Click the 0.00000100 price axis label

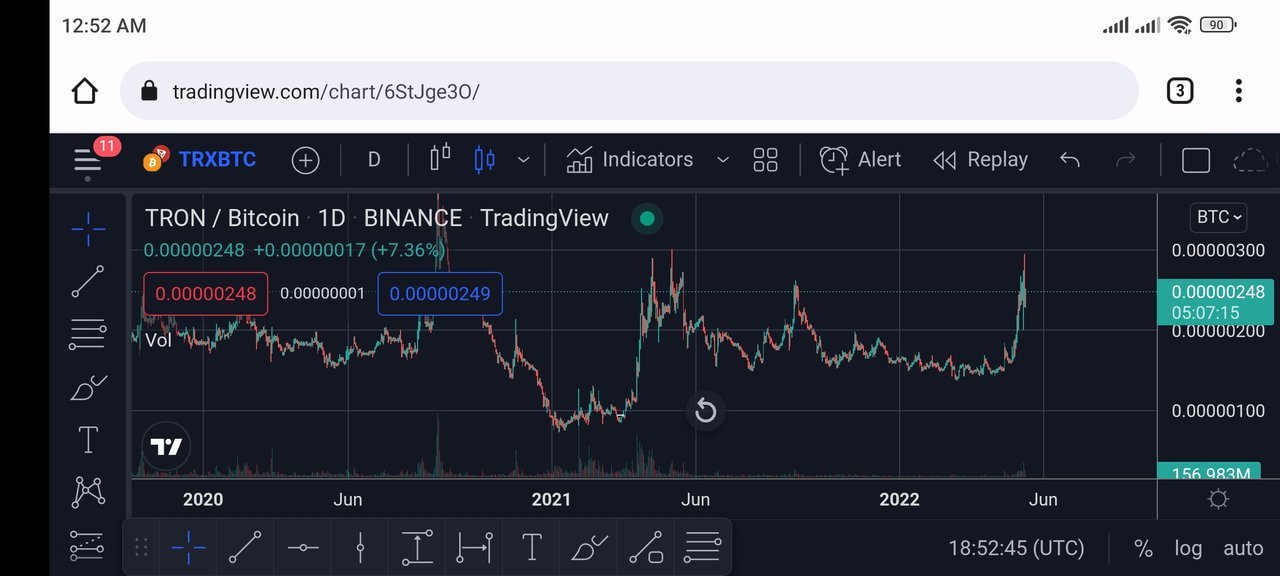tap(1219, 411)
